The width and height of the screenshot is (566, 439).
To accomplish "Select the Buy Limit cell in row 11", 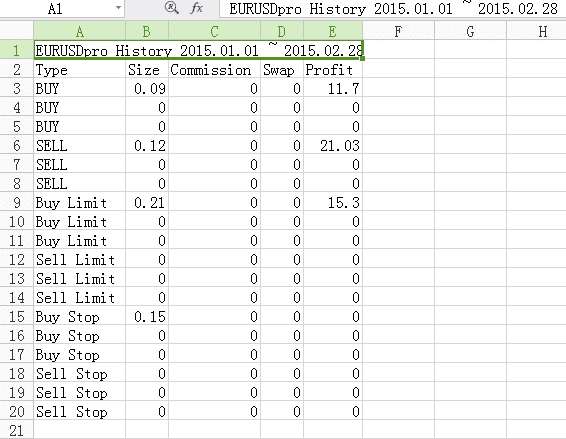I will [80, 240].
